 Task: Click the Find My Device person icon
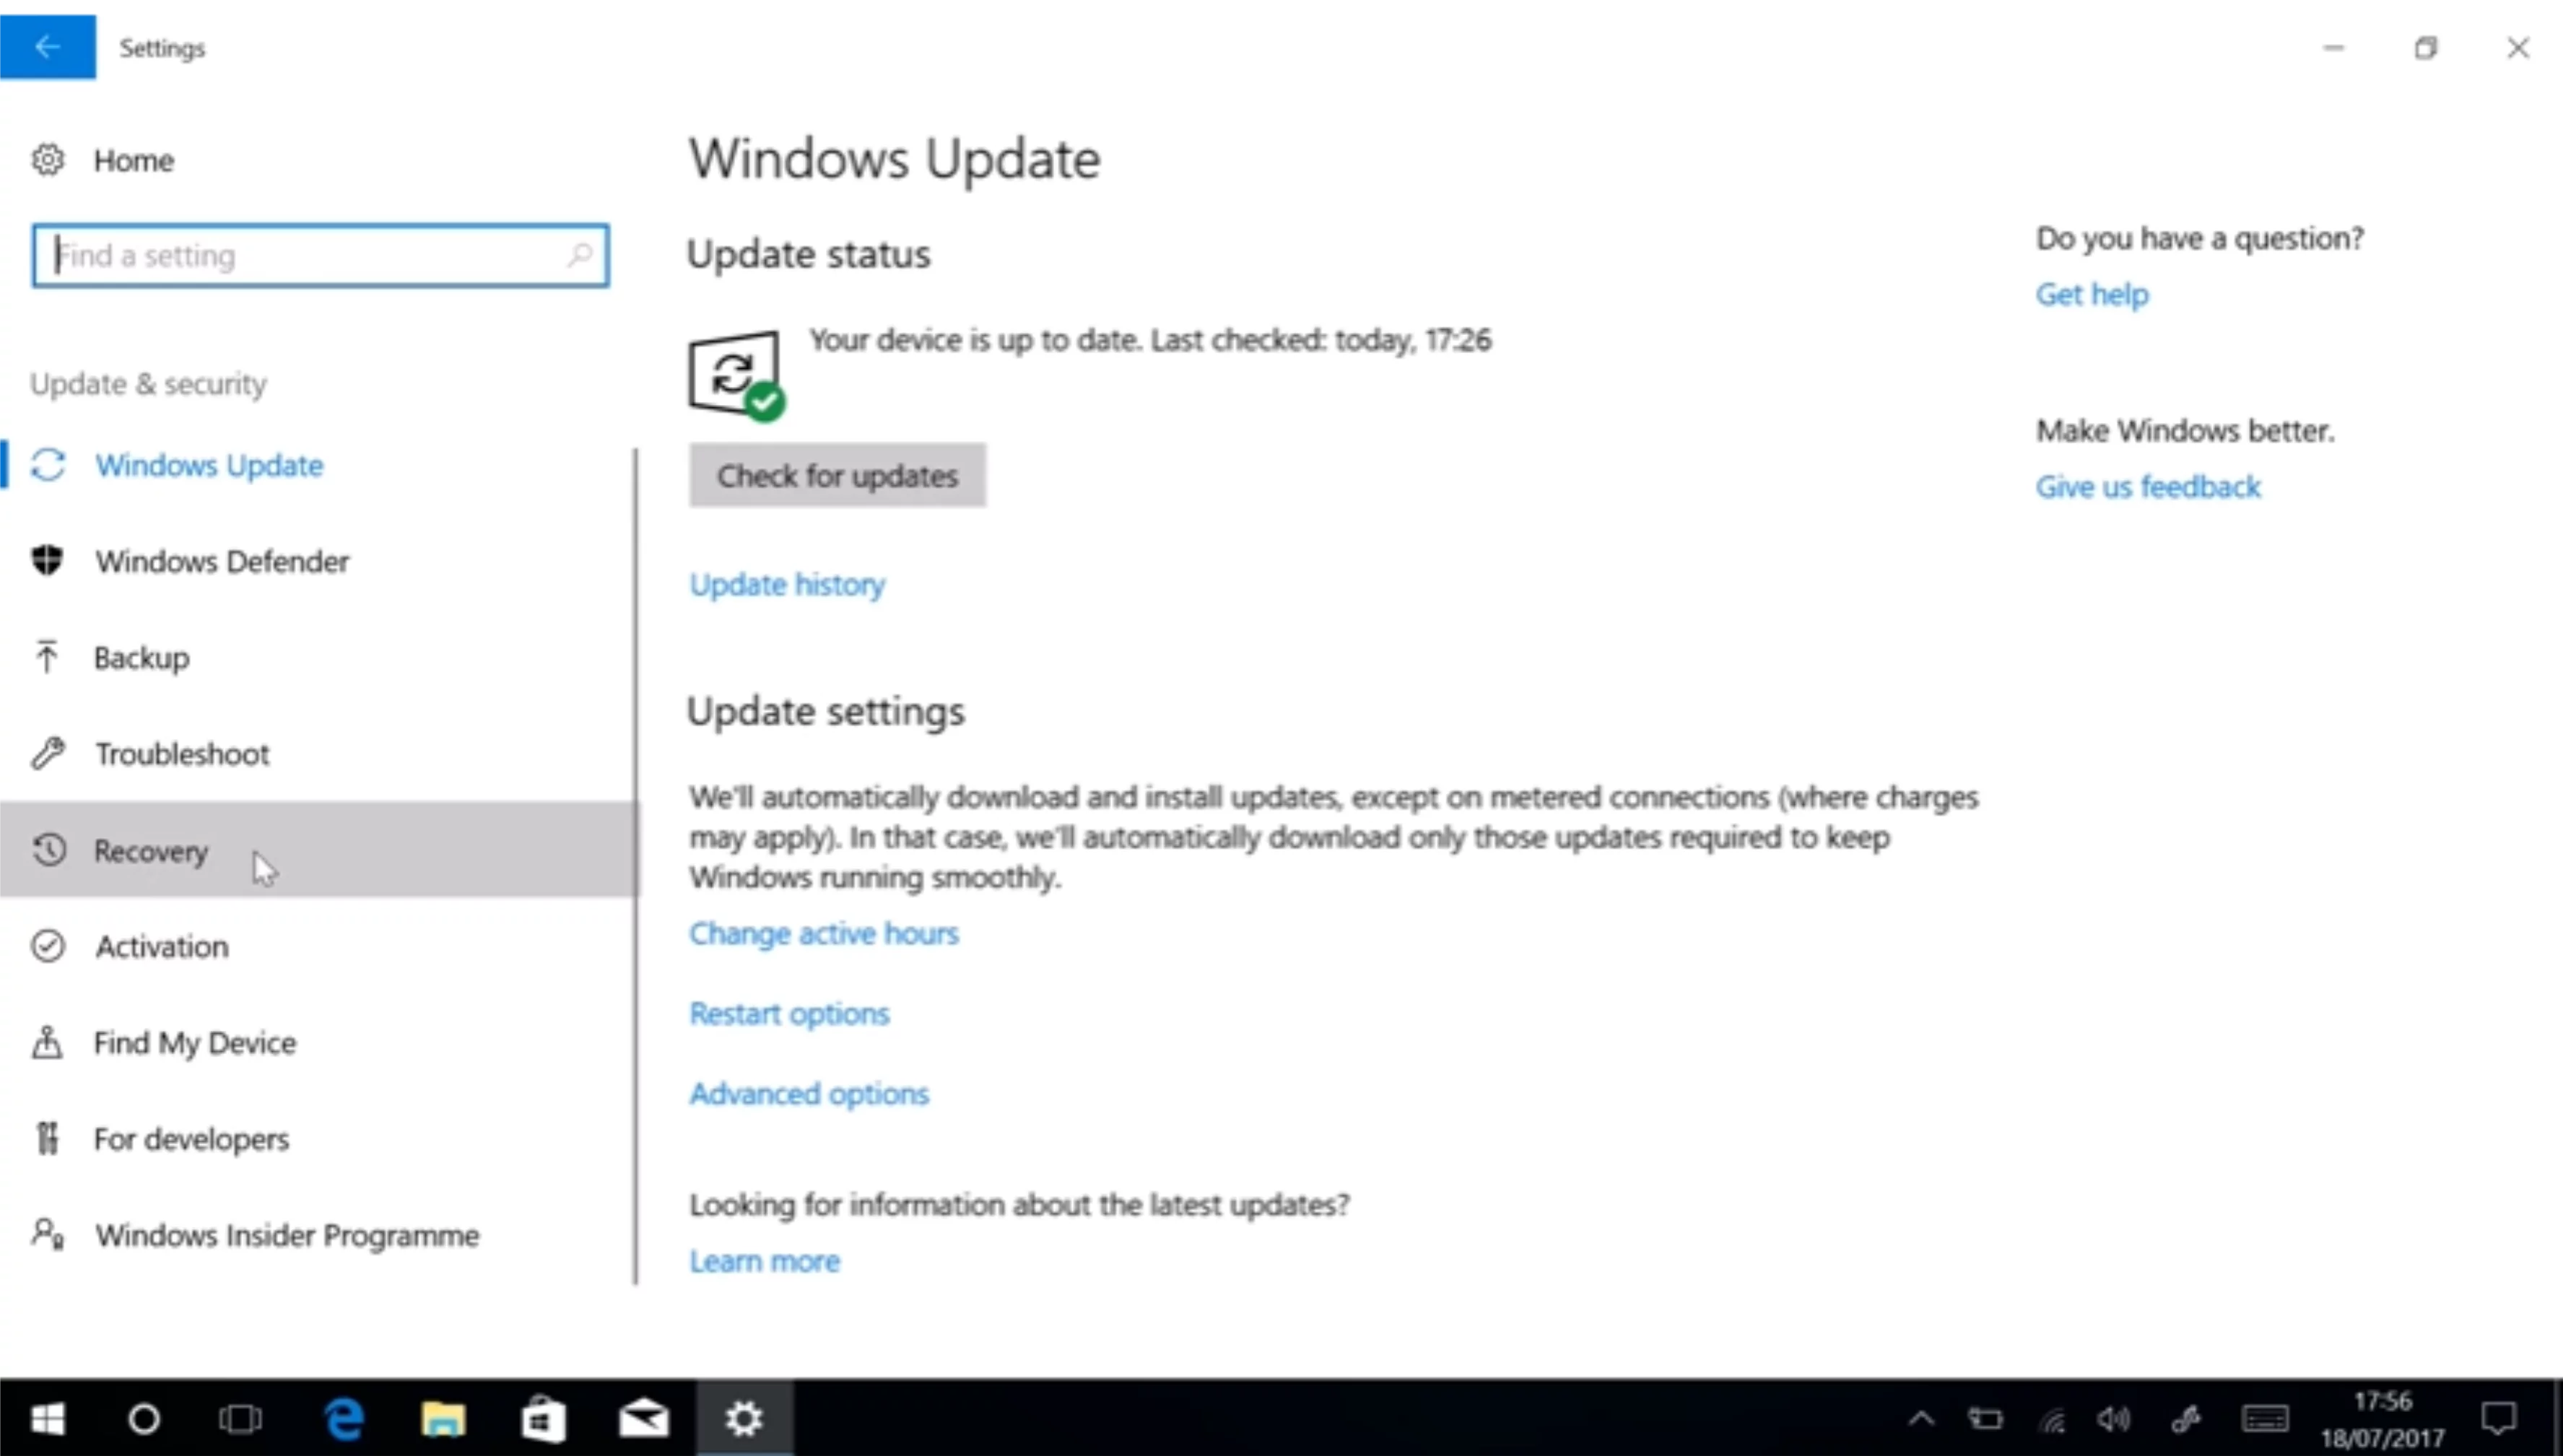click(x=47, y=1042)
